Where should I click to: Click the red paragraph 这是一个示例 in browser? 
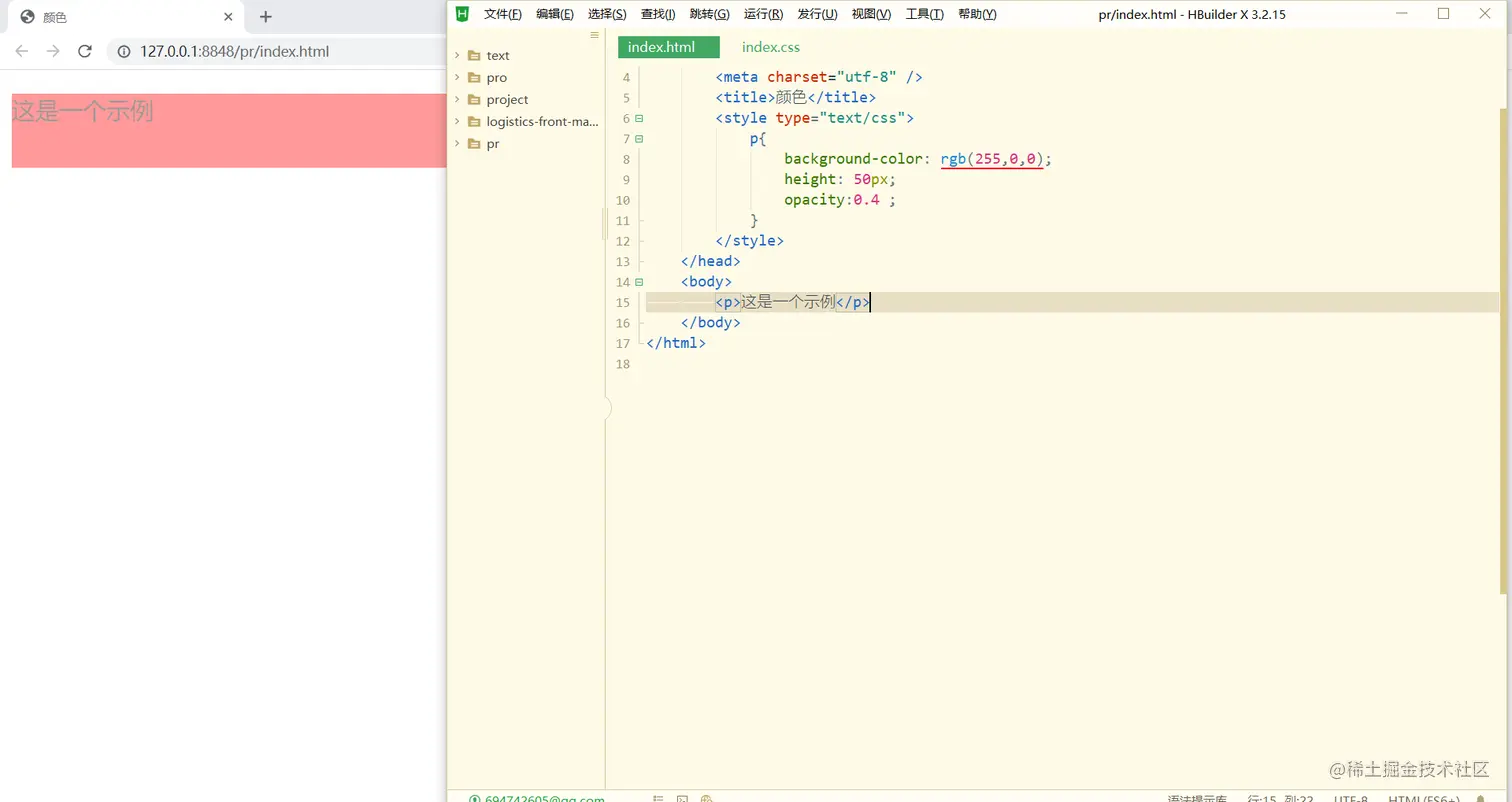(229, 130)
